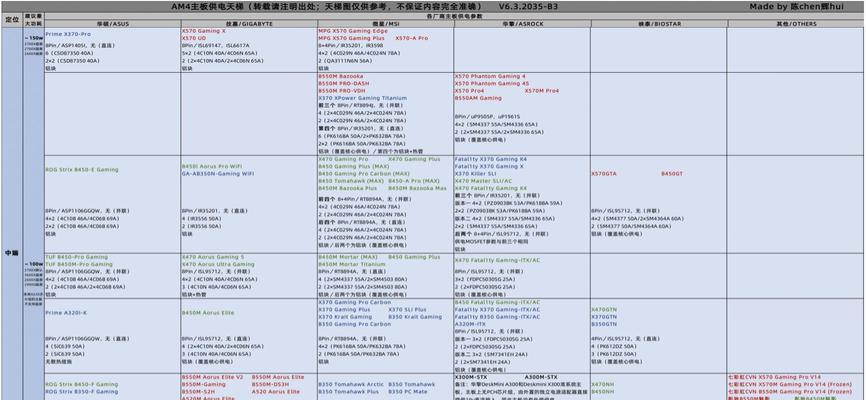
Task: Click the MPG X570 Gaming Plus entry
Action: pos(351,38)
